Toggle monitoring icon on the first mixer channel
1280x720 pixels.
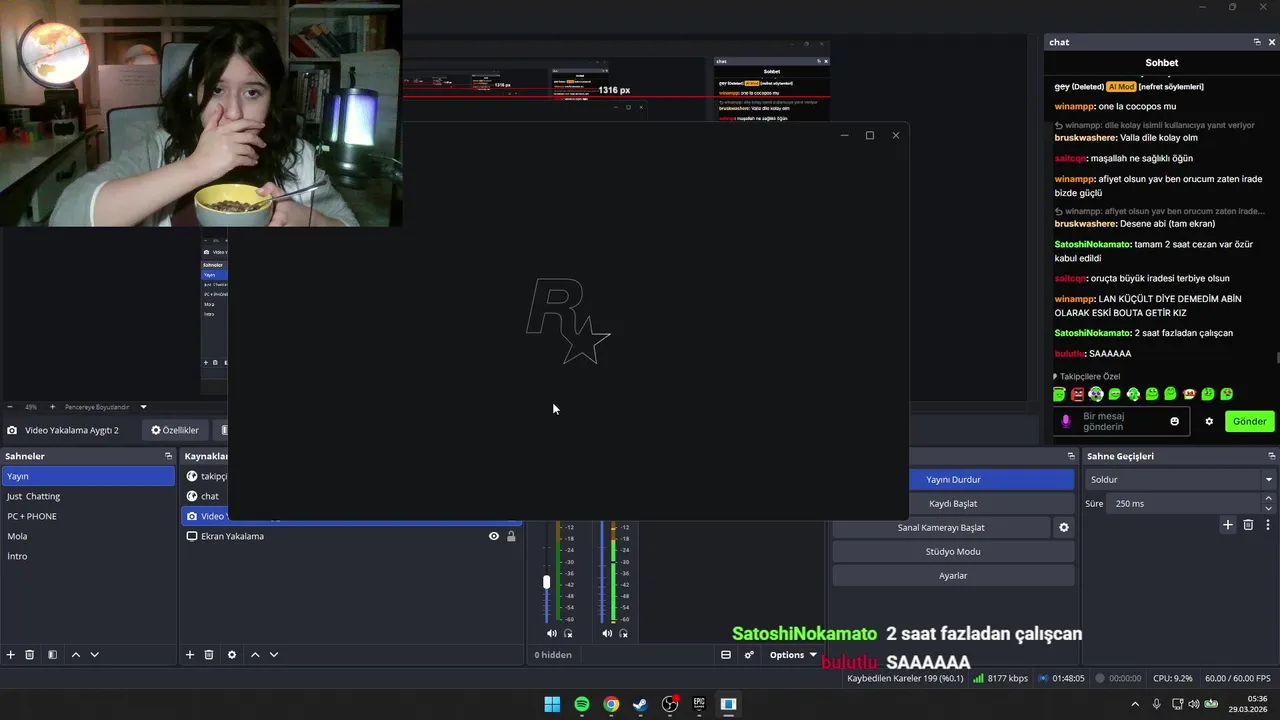pyautogui.click(x=568, y=633)
